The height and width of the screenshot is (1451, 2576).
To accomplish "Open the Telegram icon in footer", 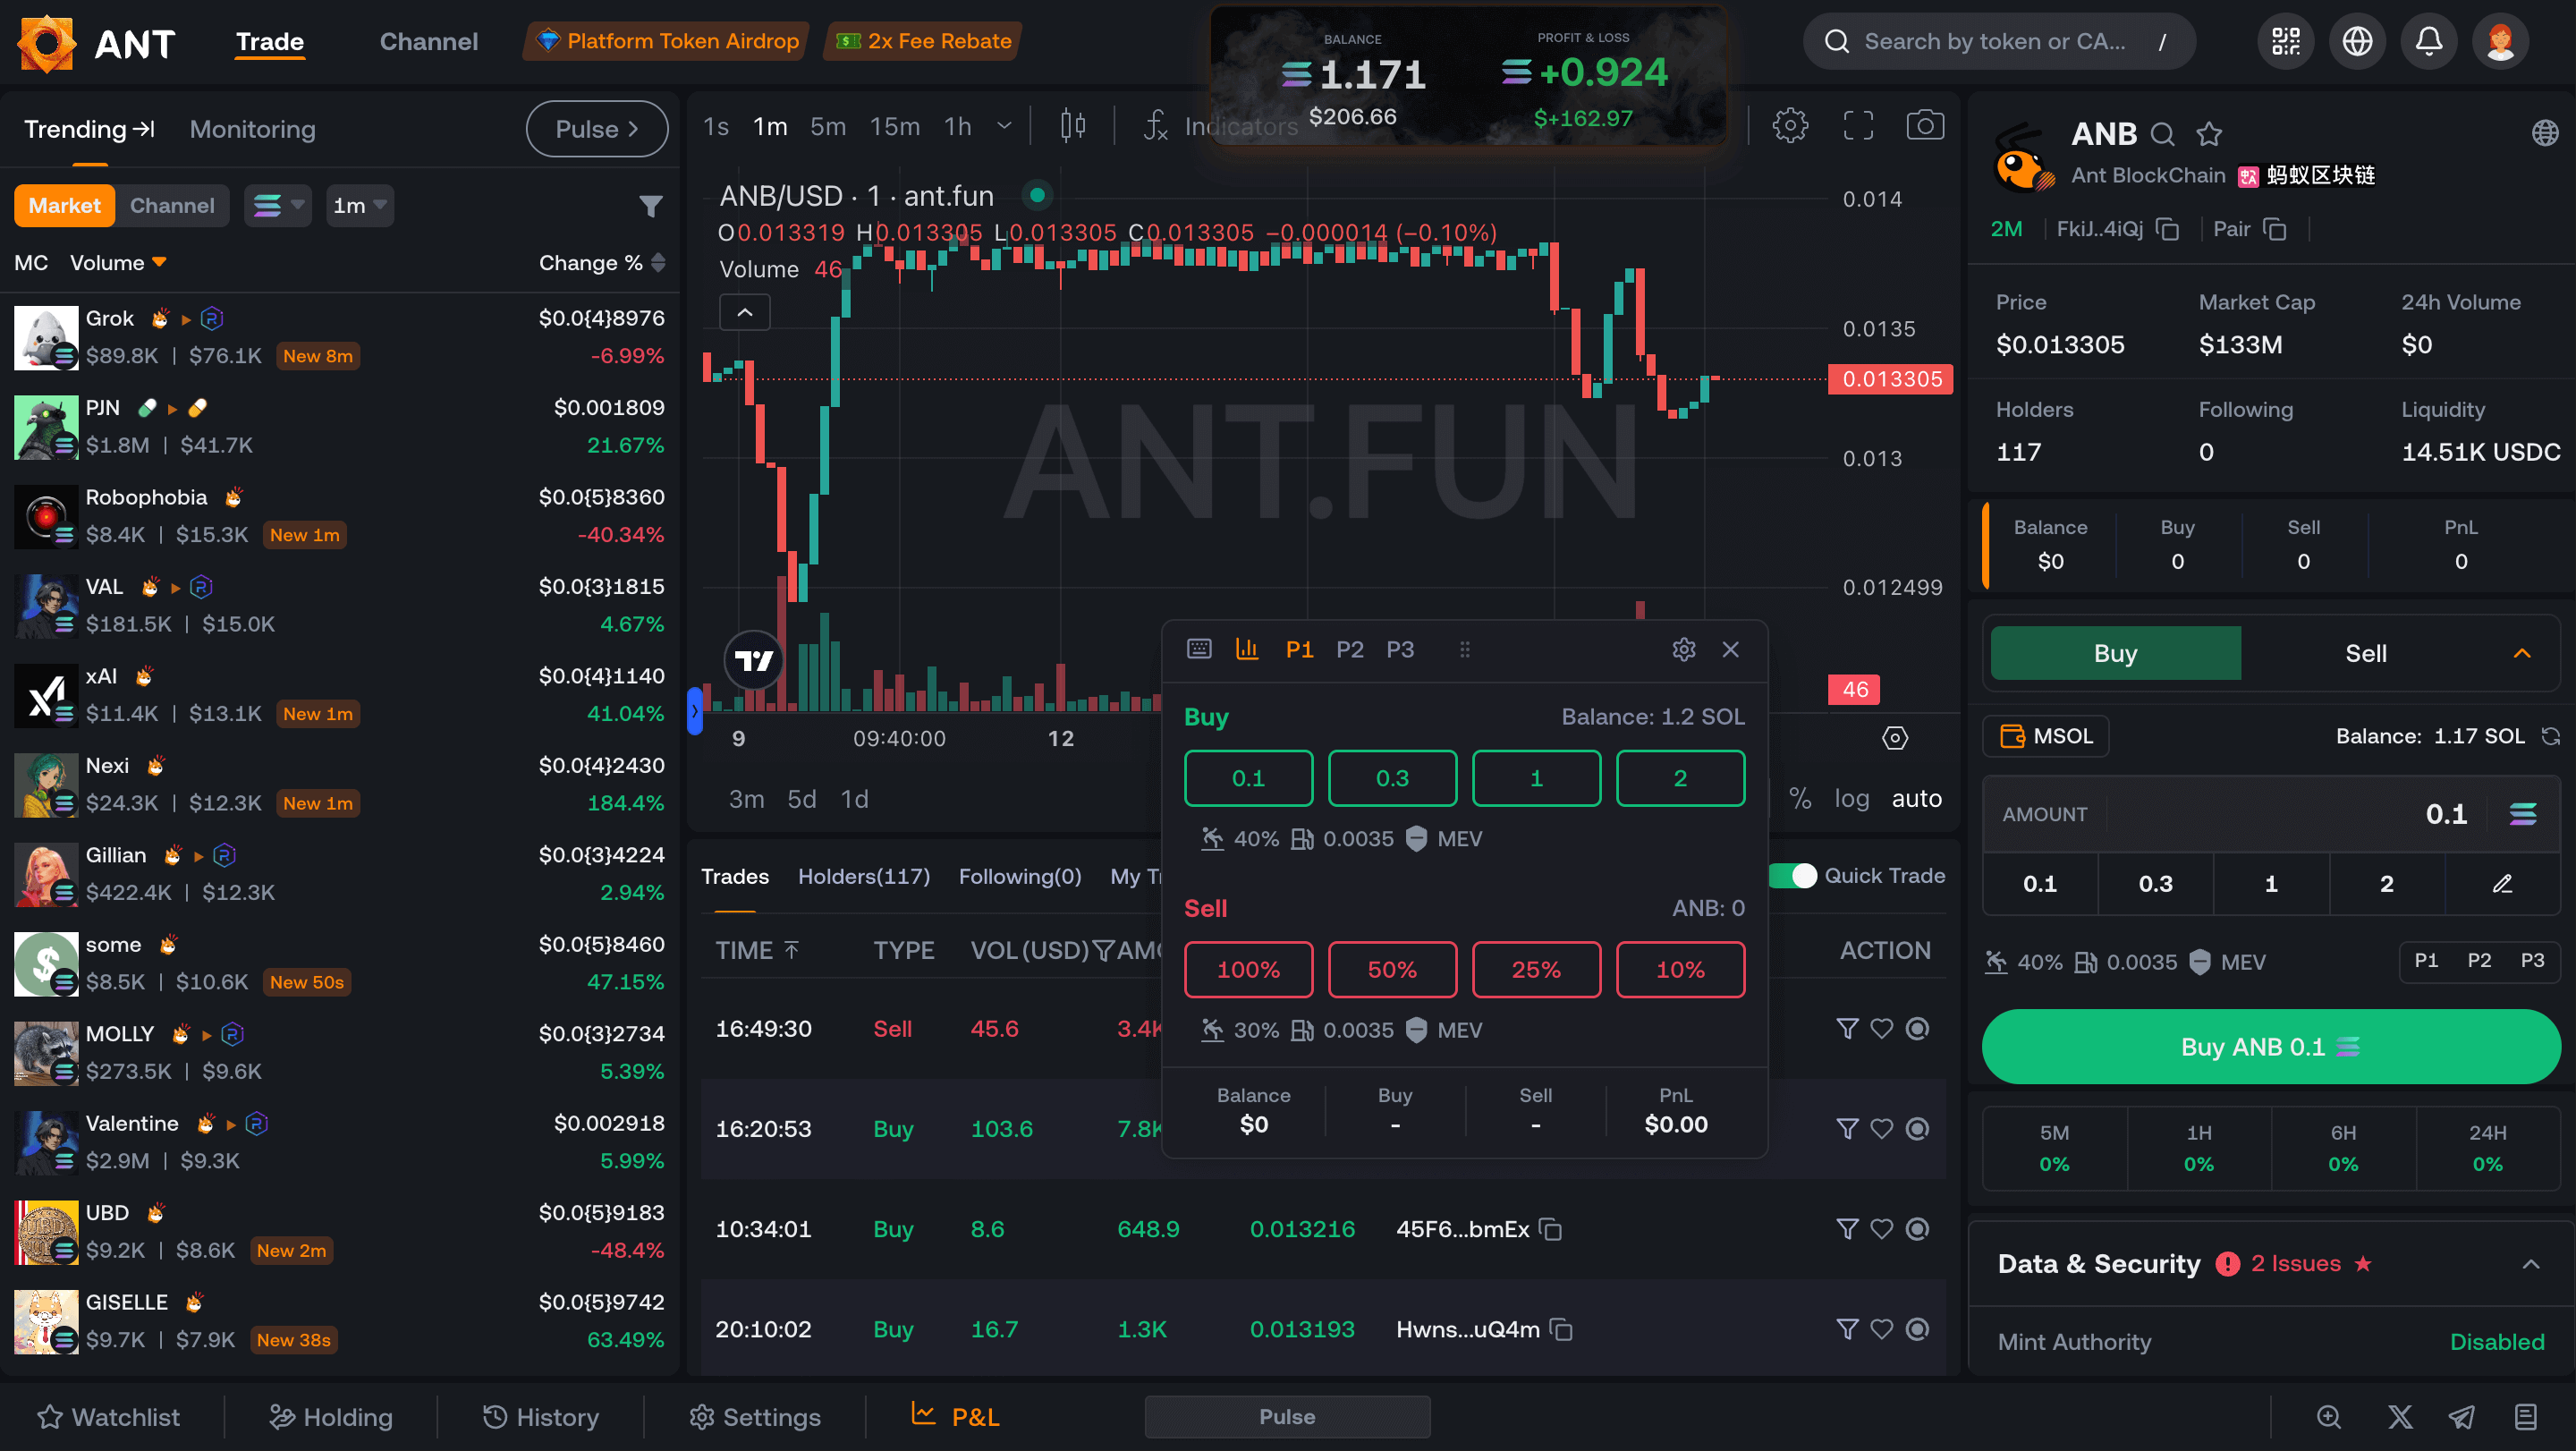I will tap(2461, 1417).
